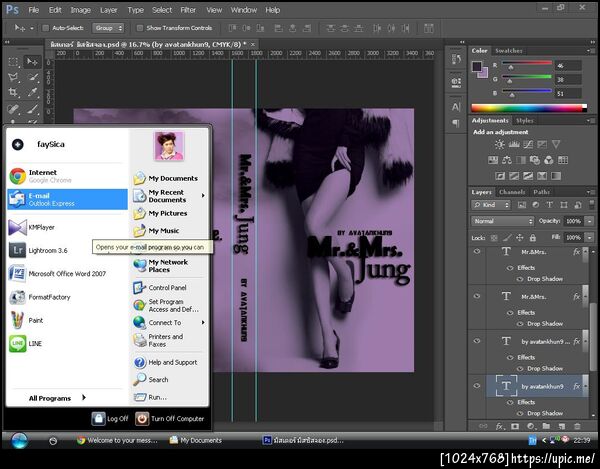Open the Fill 100% dropdown arrow

(590, 238)
